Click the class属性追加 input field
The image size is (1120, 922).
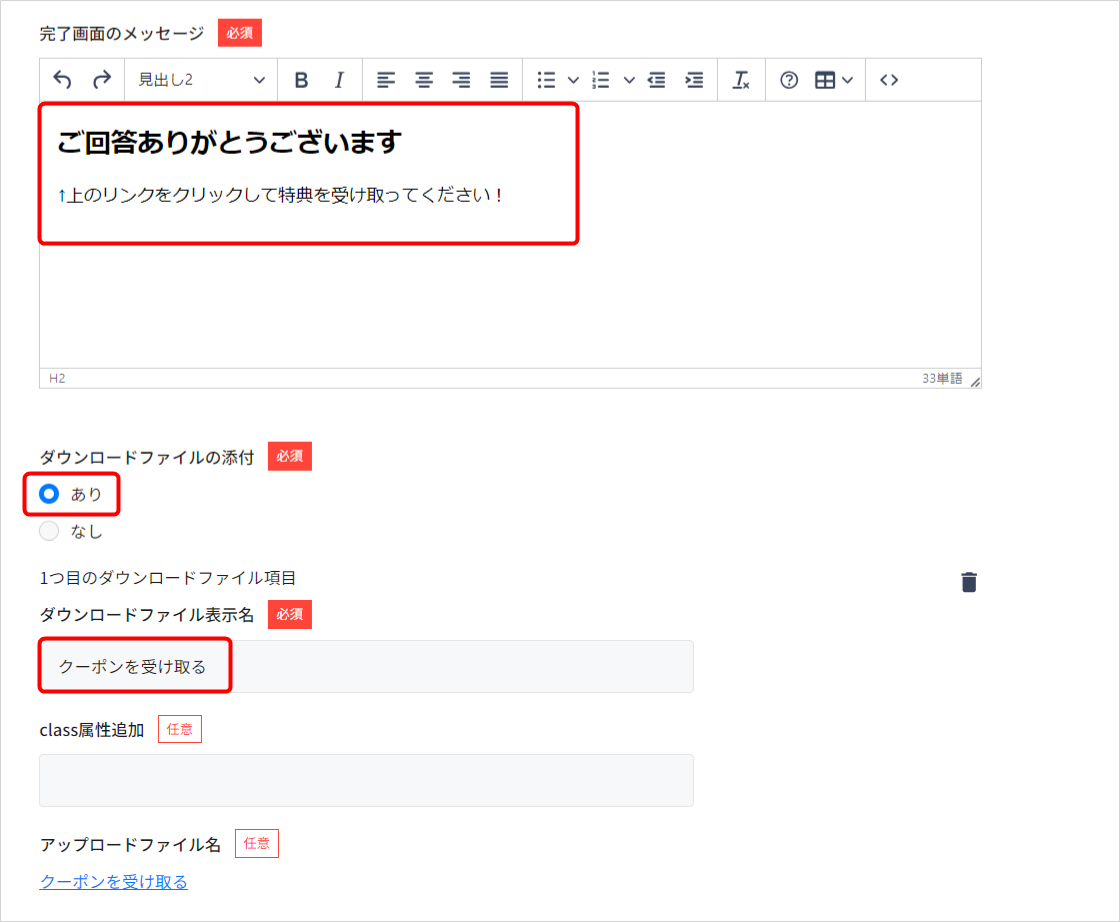[x=366, y=780]
